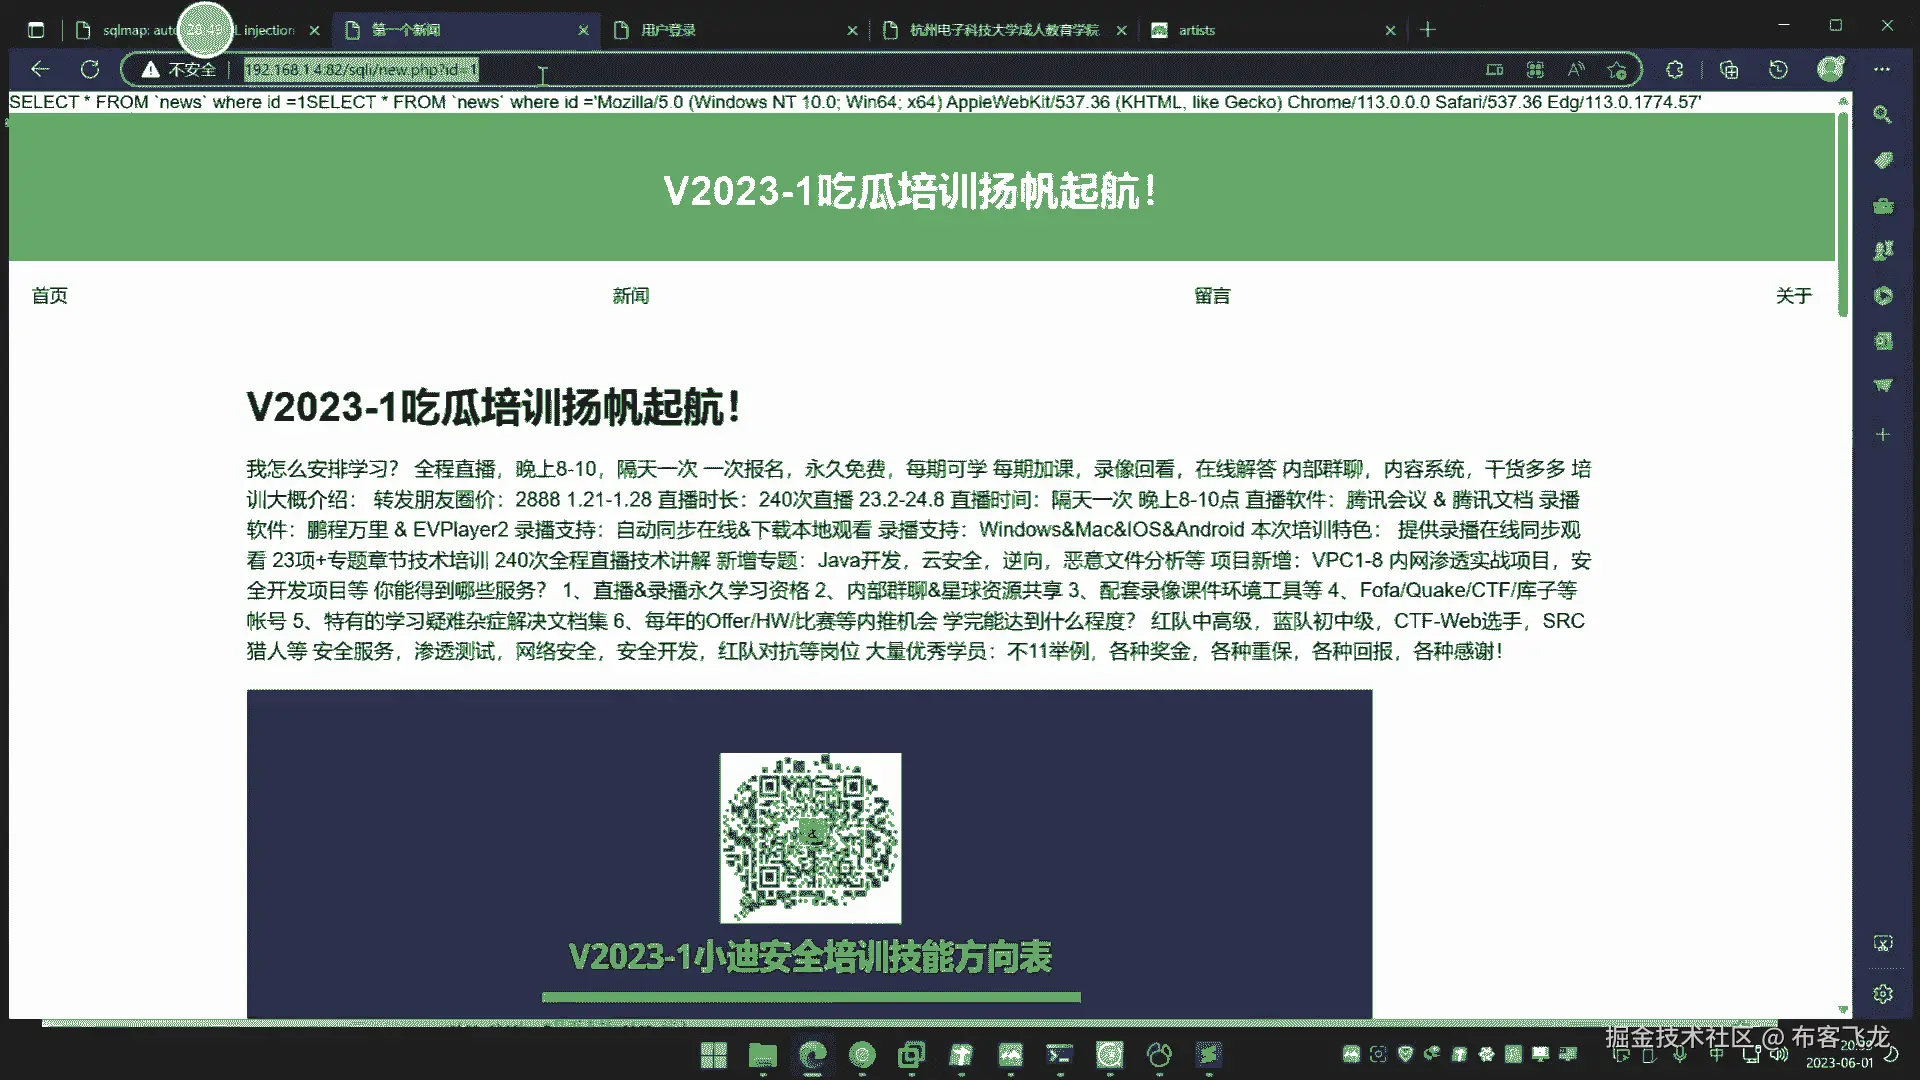Refresh the current page

90,69
